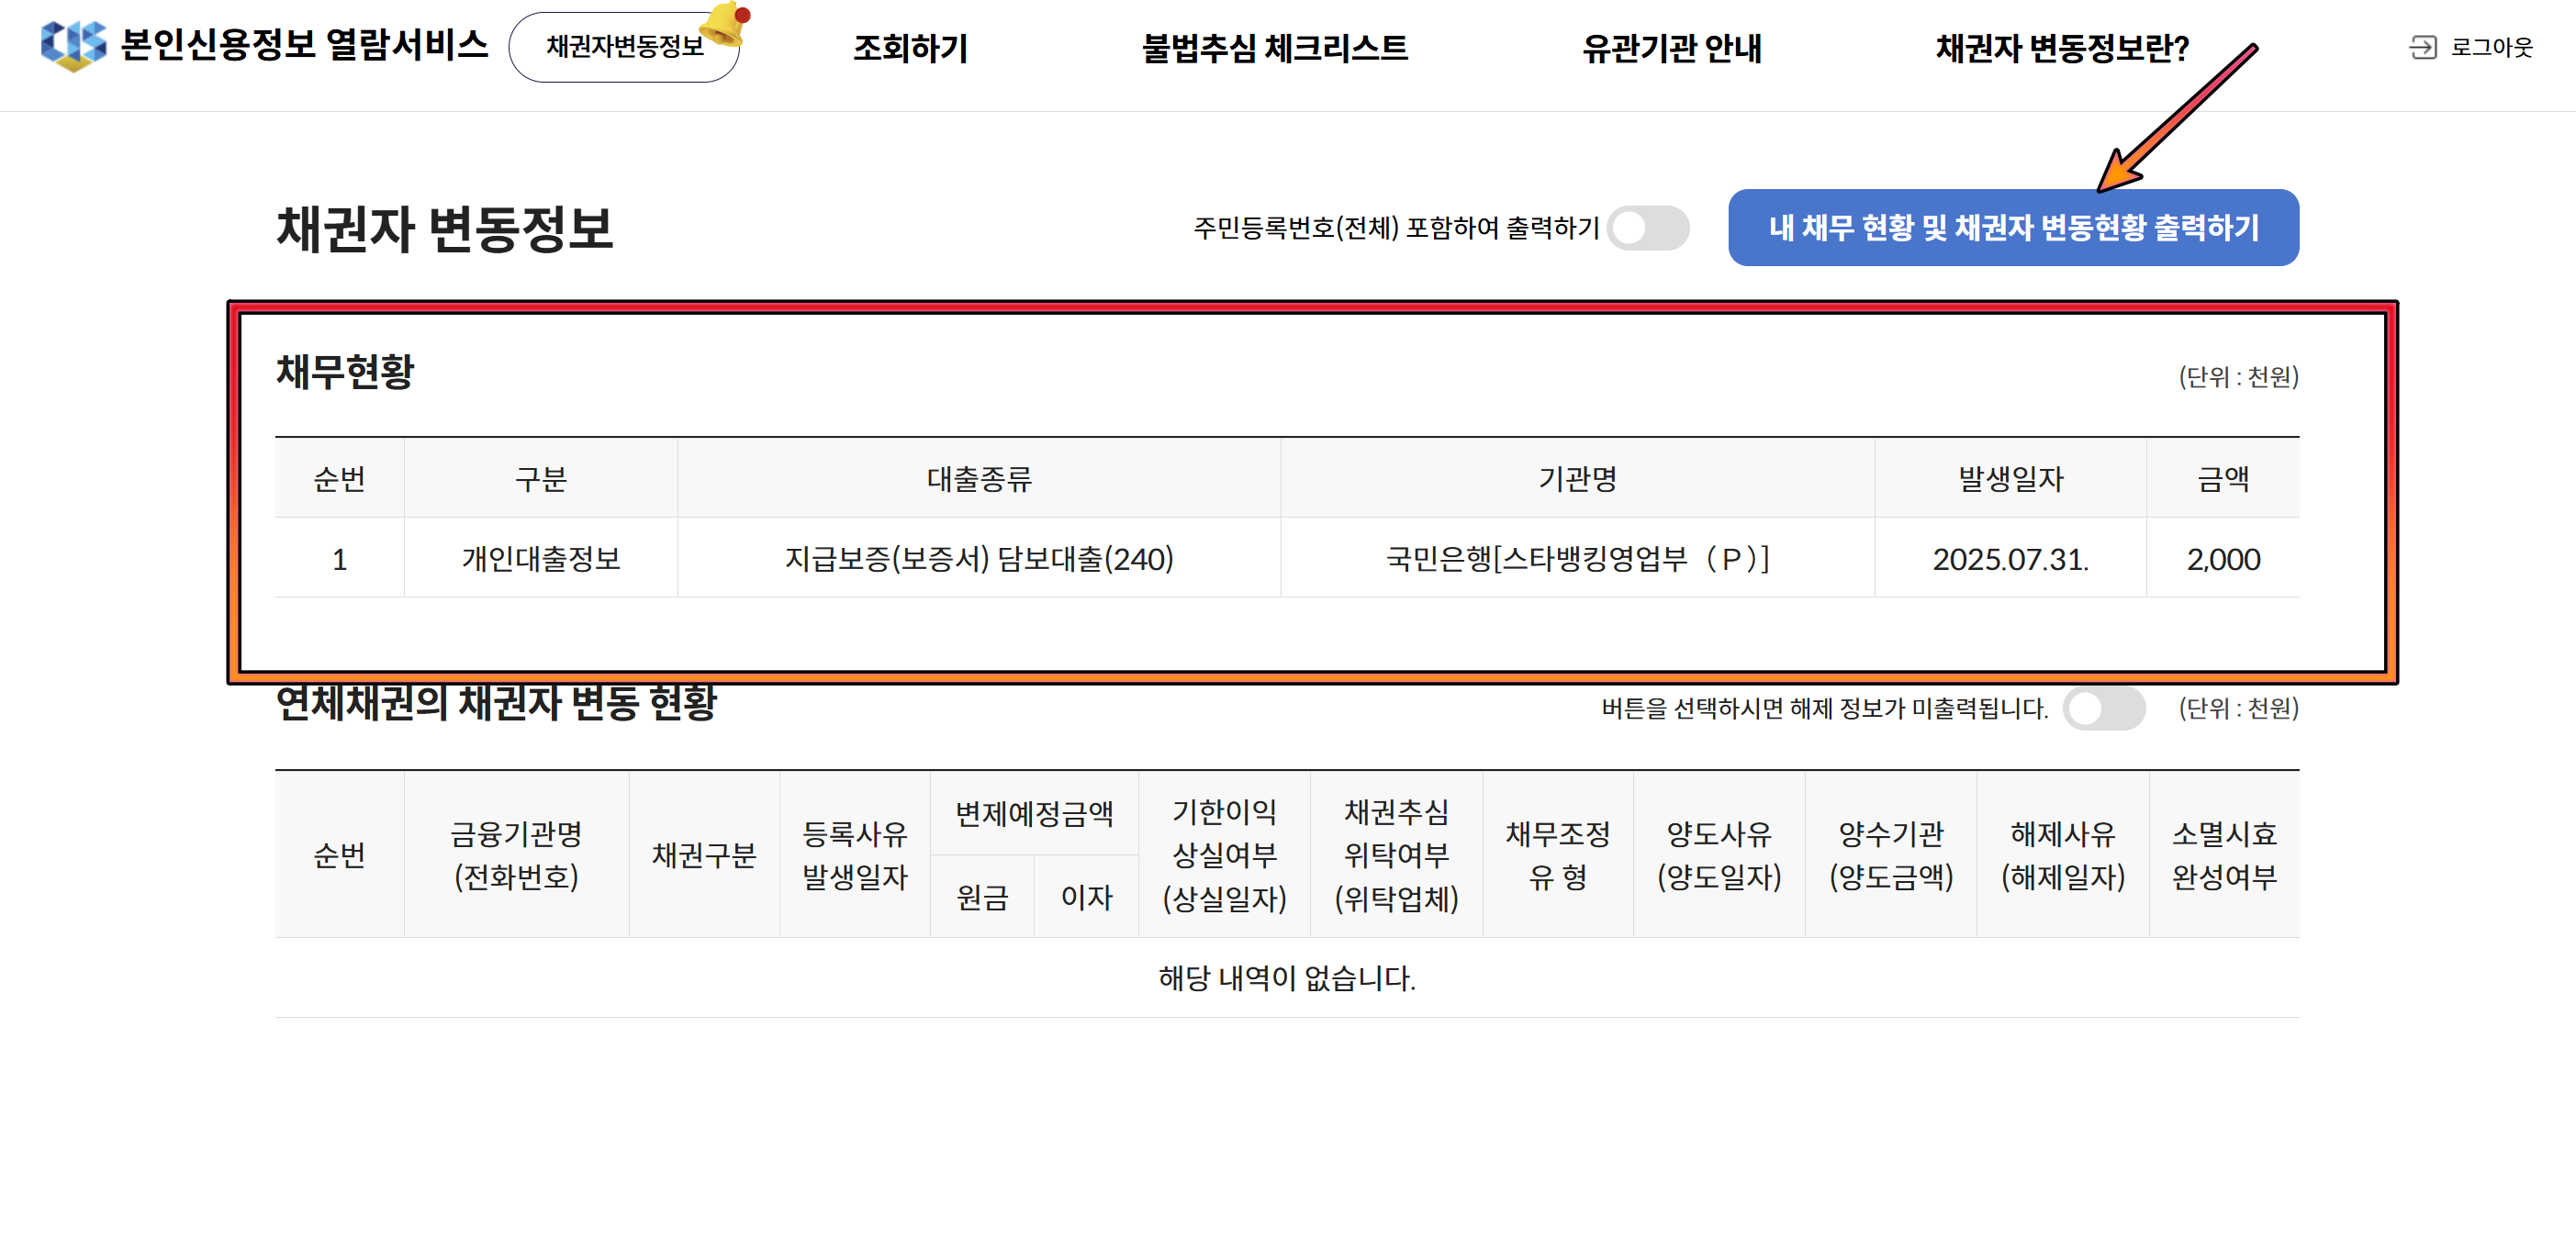This screenshot has height=1239, width=2576.
Task: Click the credit info service logo icon
Action: tap(72, 46)
